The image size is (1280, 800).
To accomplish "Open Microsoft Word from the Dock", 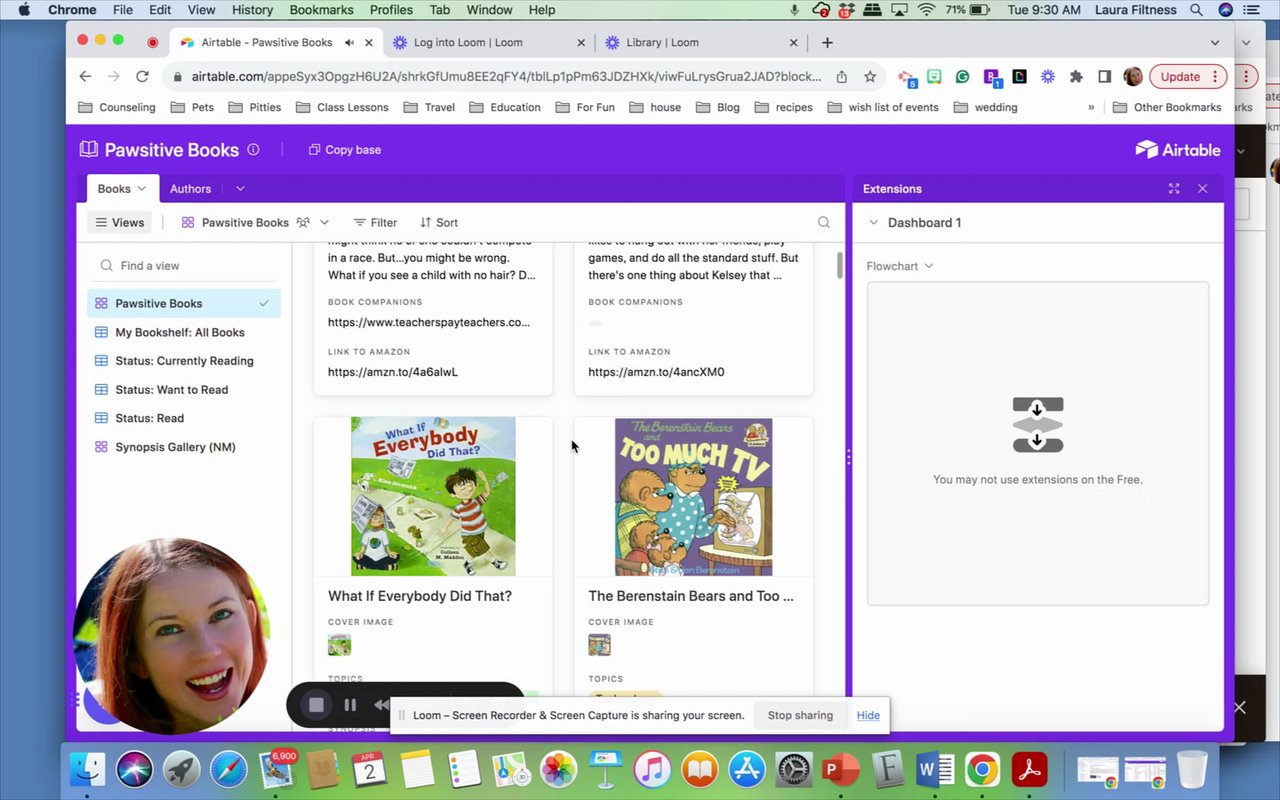I will coord(934,769).
